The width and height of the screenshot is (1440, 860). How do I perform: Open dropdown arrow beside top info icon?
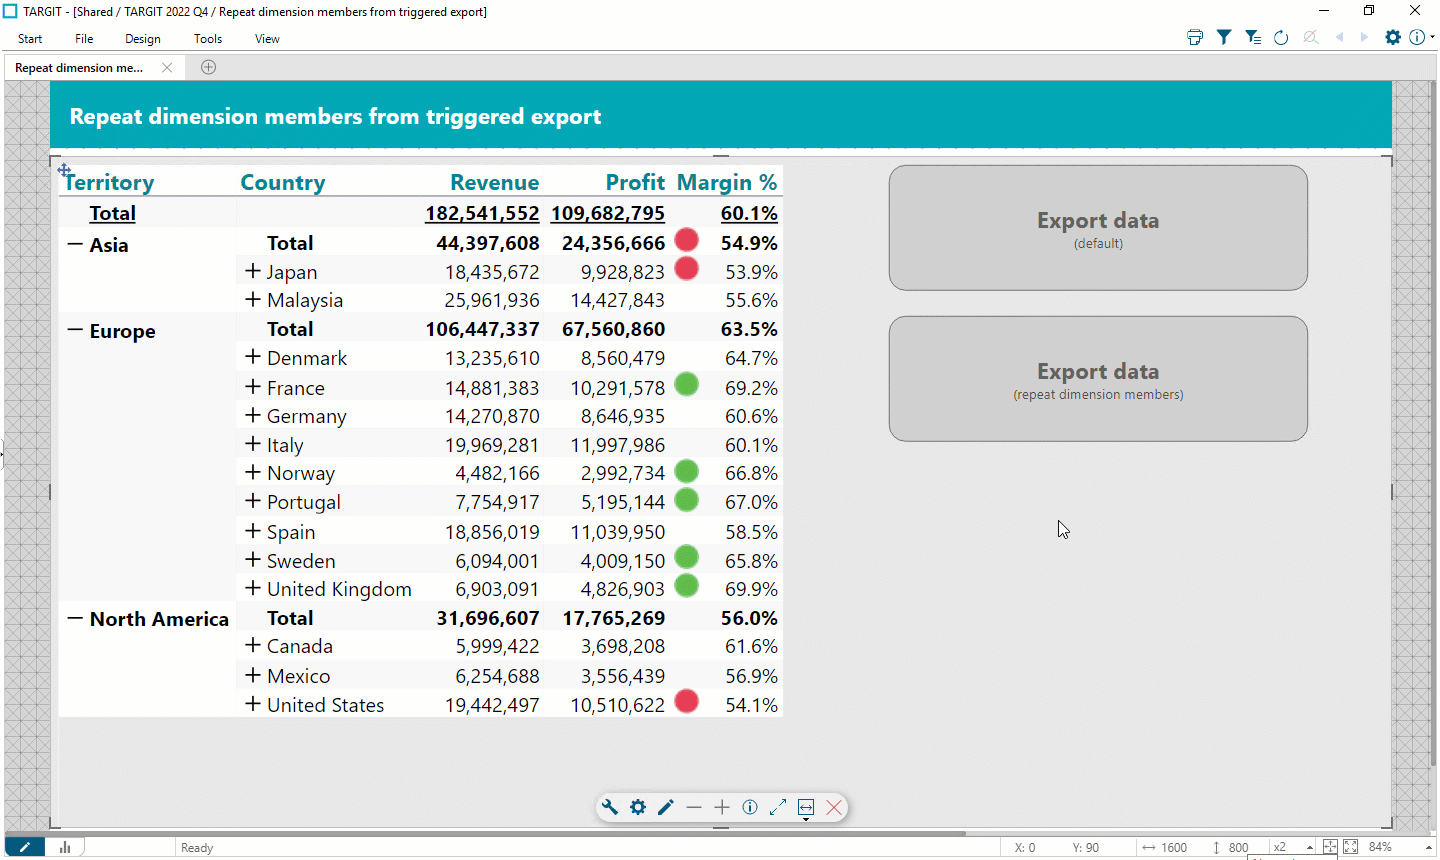pos(1432,37)
